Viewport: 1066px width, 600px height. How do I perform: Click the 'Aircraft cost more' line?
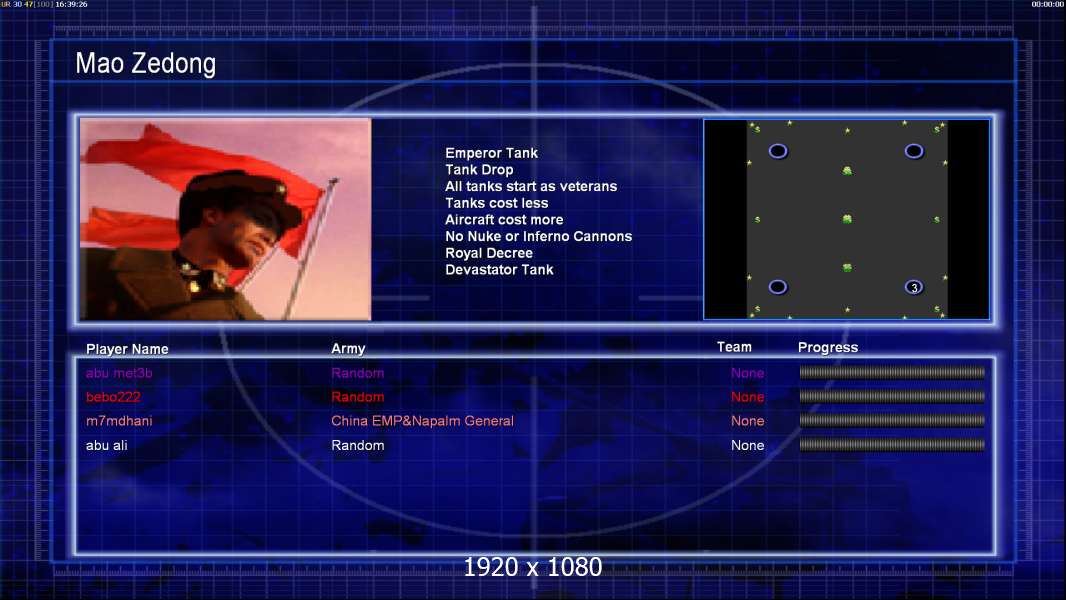(x=504, y=219)
